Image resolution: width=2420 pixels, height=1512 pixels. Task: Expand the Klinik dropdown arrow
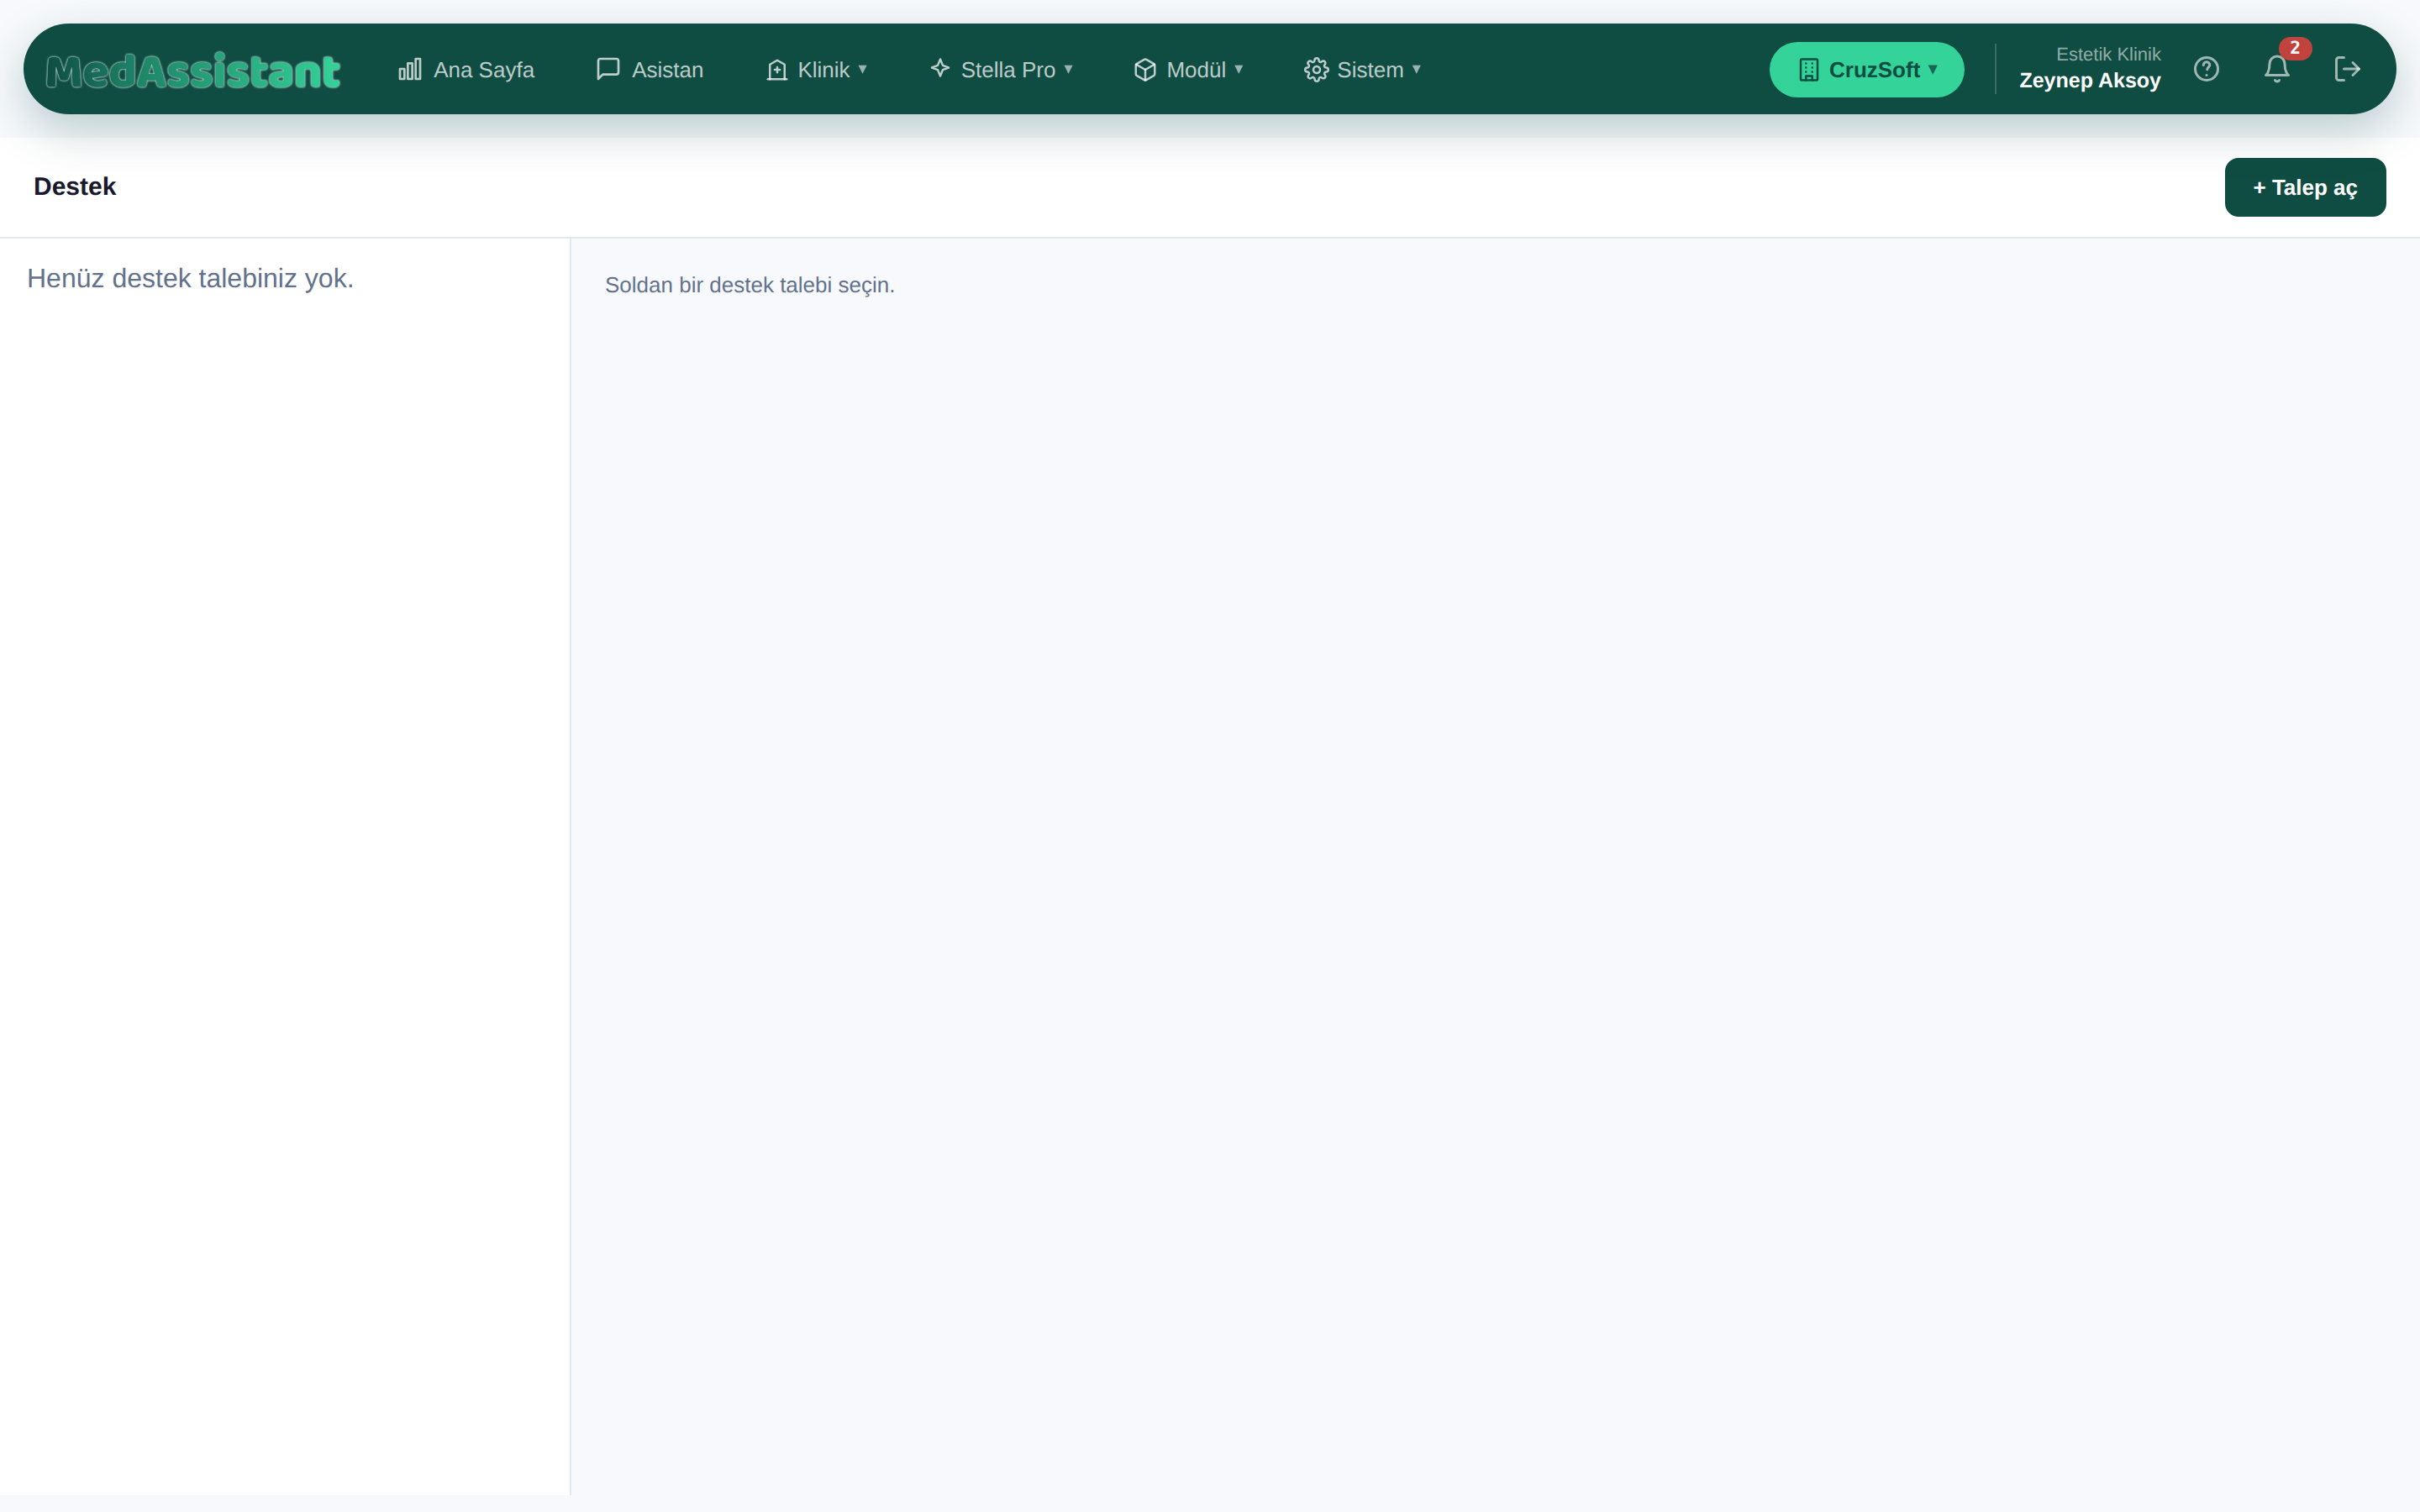[x=862, y=69]
